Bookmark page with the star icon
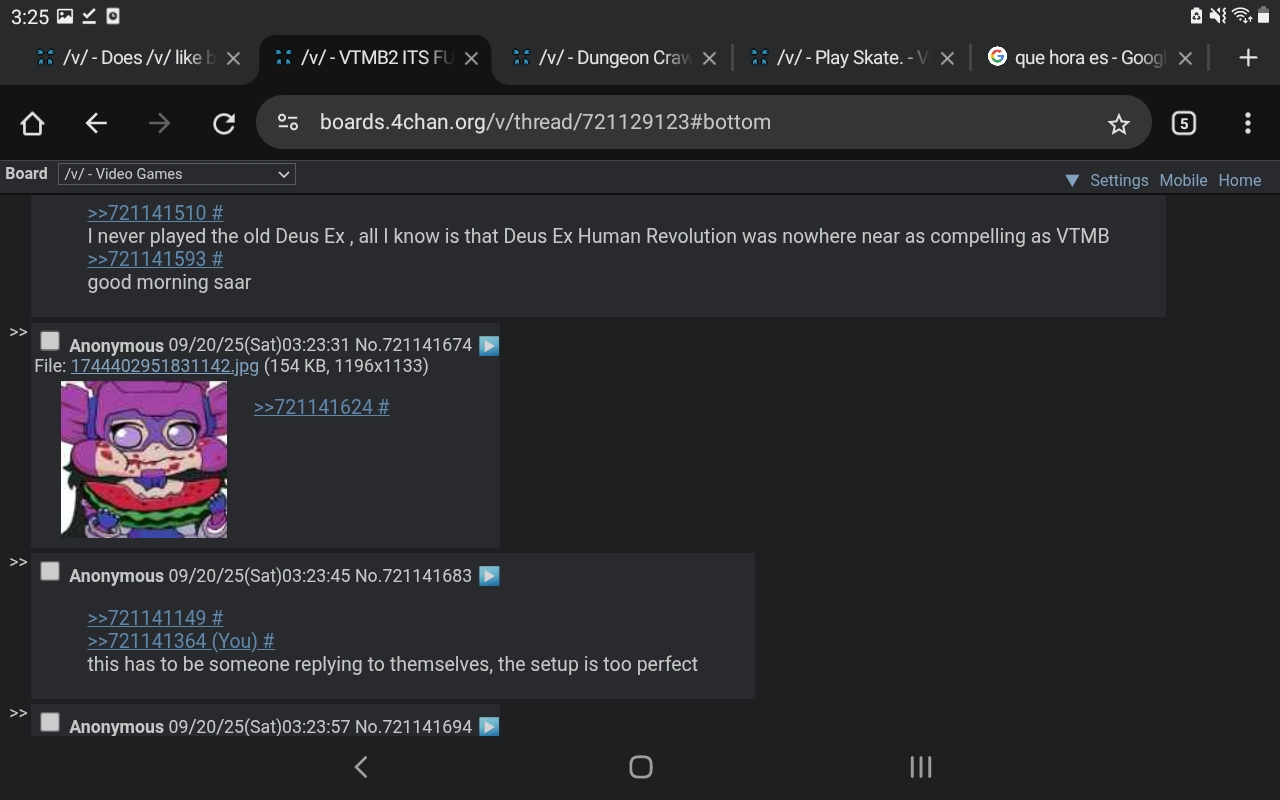 (x=1118, y=123)
